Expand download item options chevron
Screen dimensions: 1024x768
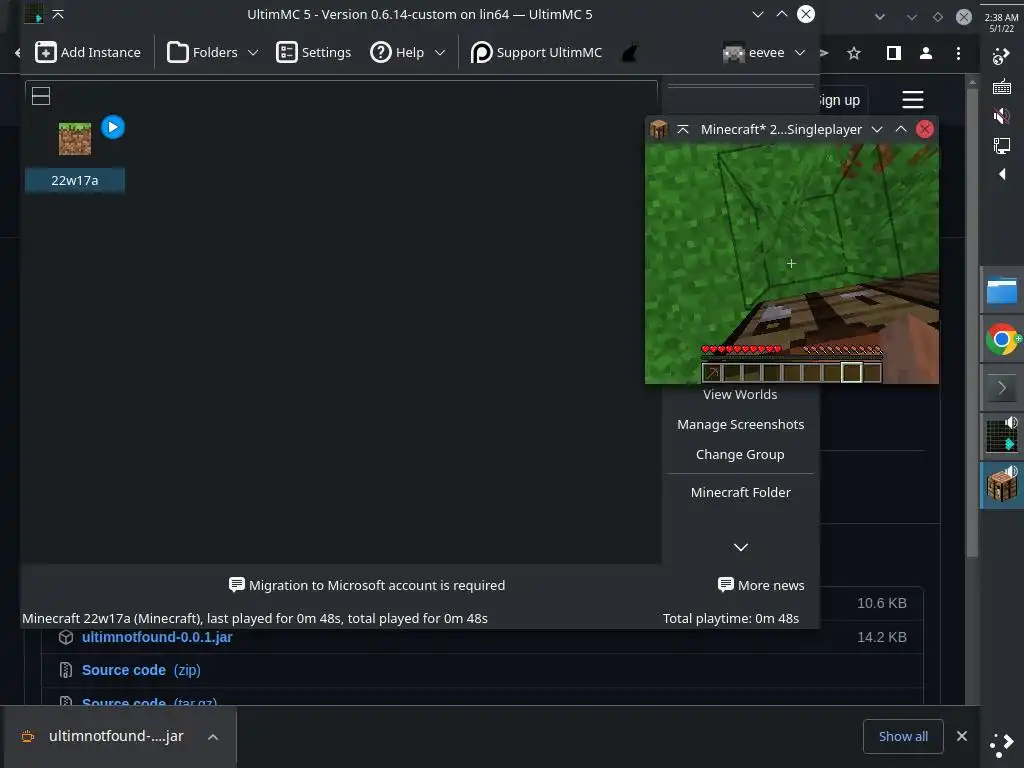coord(213,737)
